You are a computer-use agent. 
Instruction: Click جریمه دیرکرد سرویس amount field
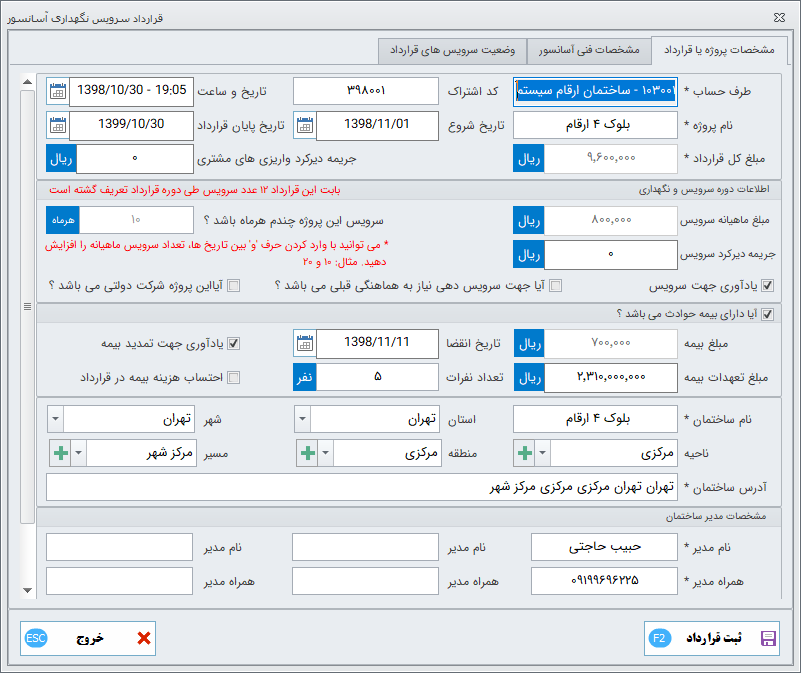coord(611,254)
